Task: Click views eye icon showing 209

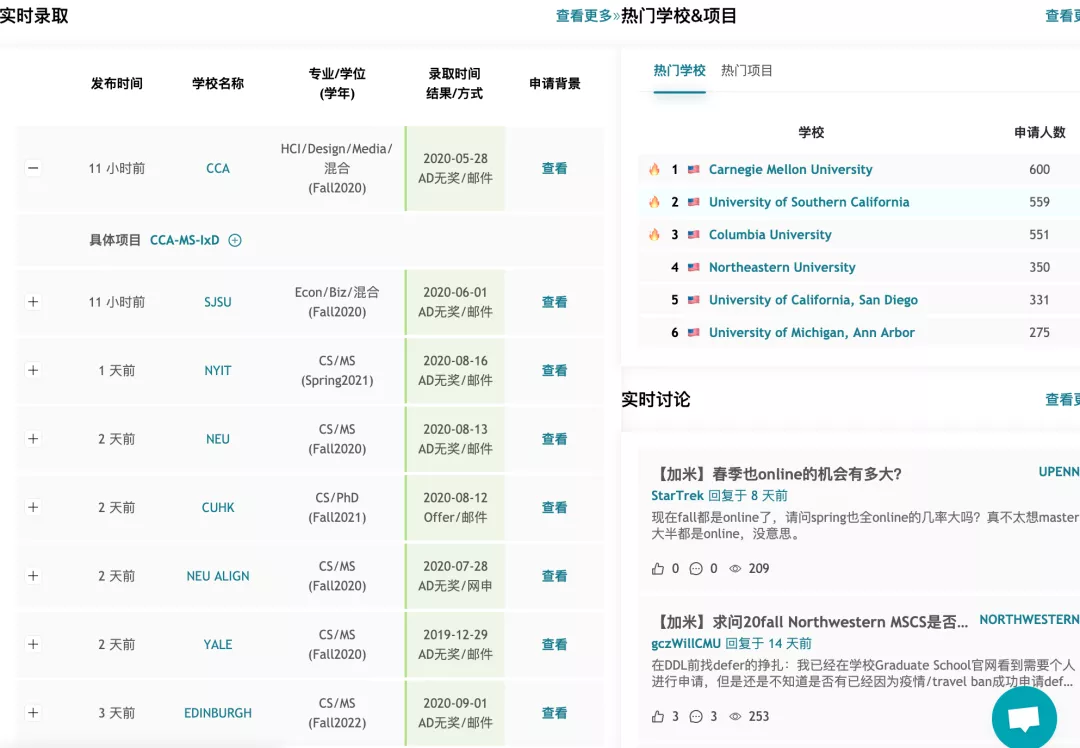Action: coord(735,569)
